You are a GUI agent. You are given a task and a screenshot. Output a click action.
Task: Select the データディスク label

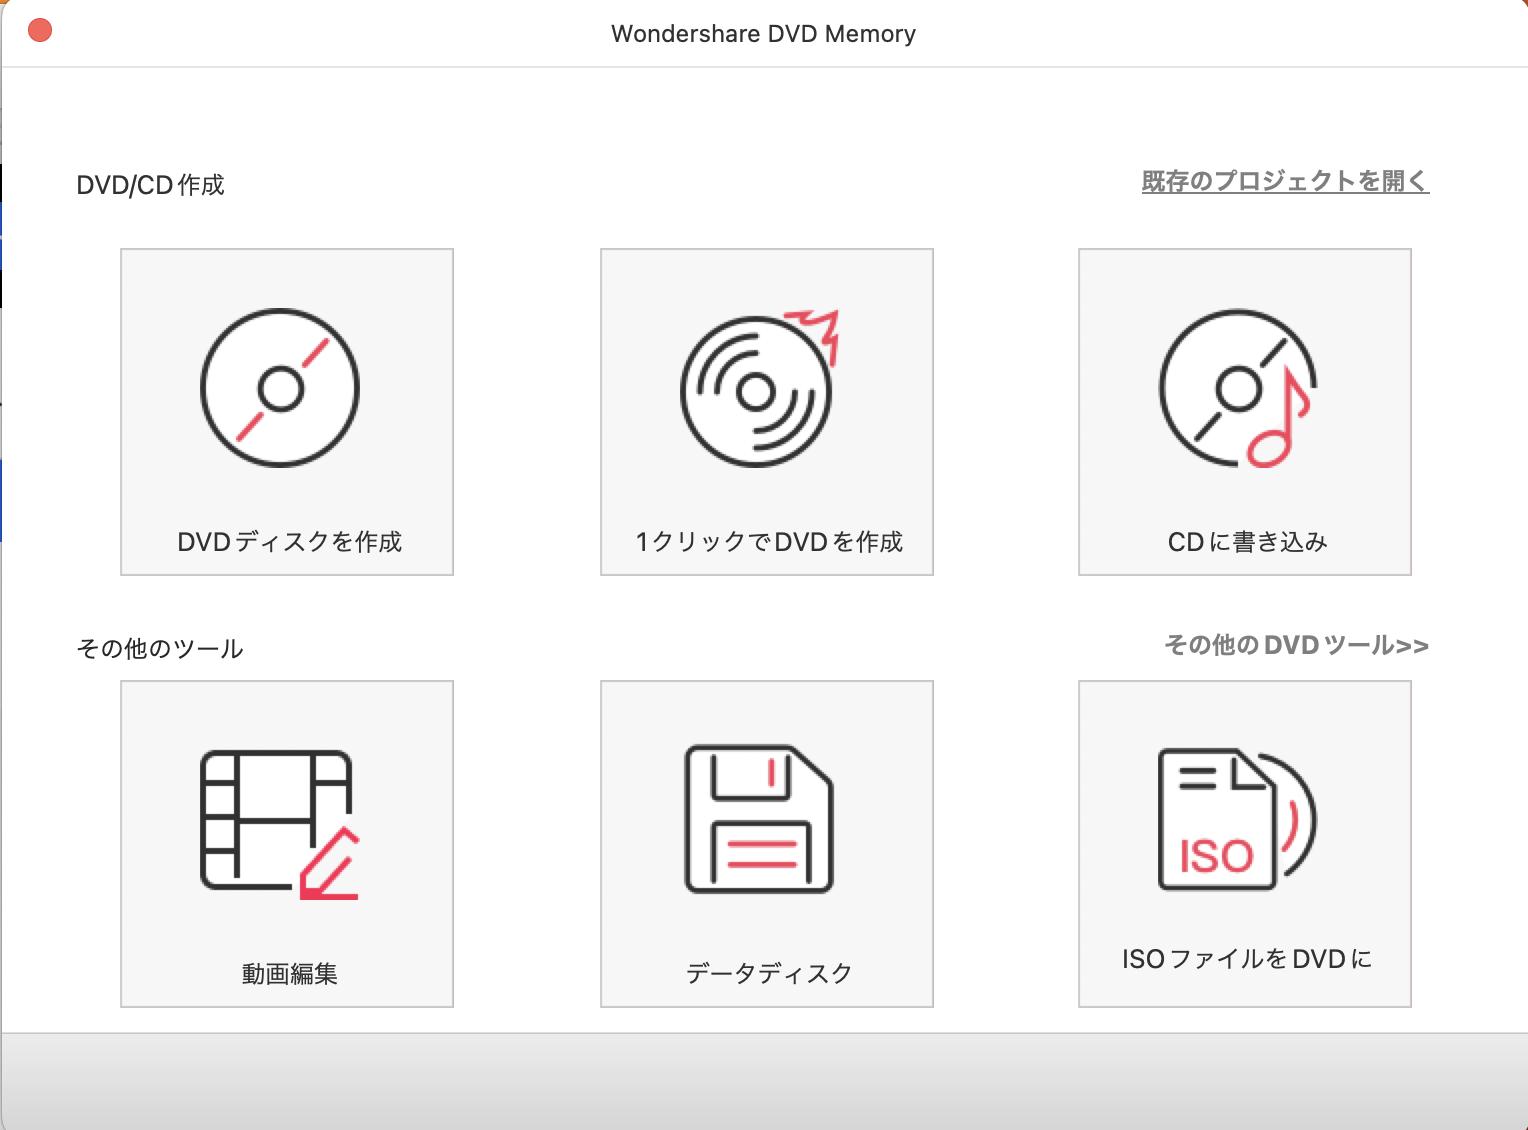[x=768, y=973]
